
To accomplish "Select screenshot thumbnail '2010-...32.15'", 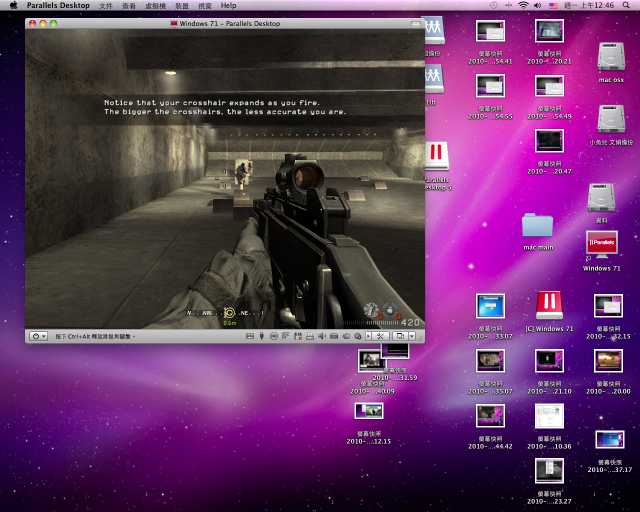I will 608,306.
